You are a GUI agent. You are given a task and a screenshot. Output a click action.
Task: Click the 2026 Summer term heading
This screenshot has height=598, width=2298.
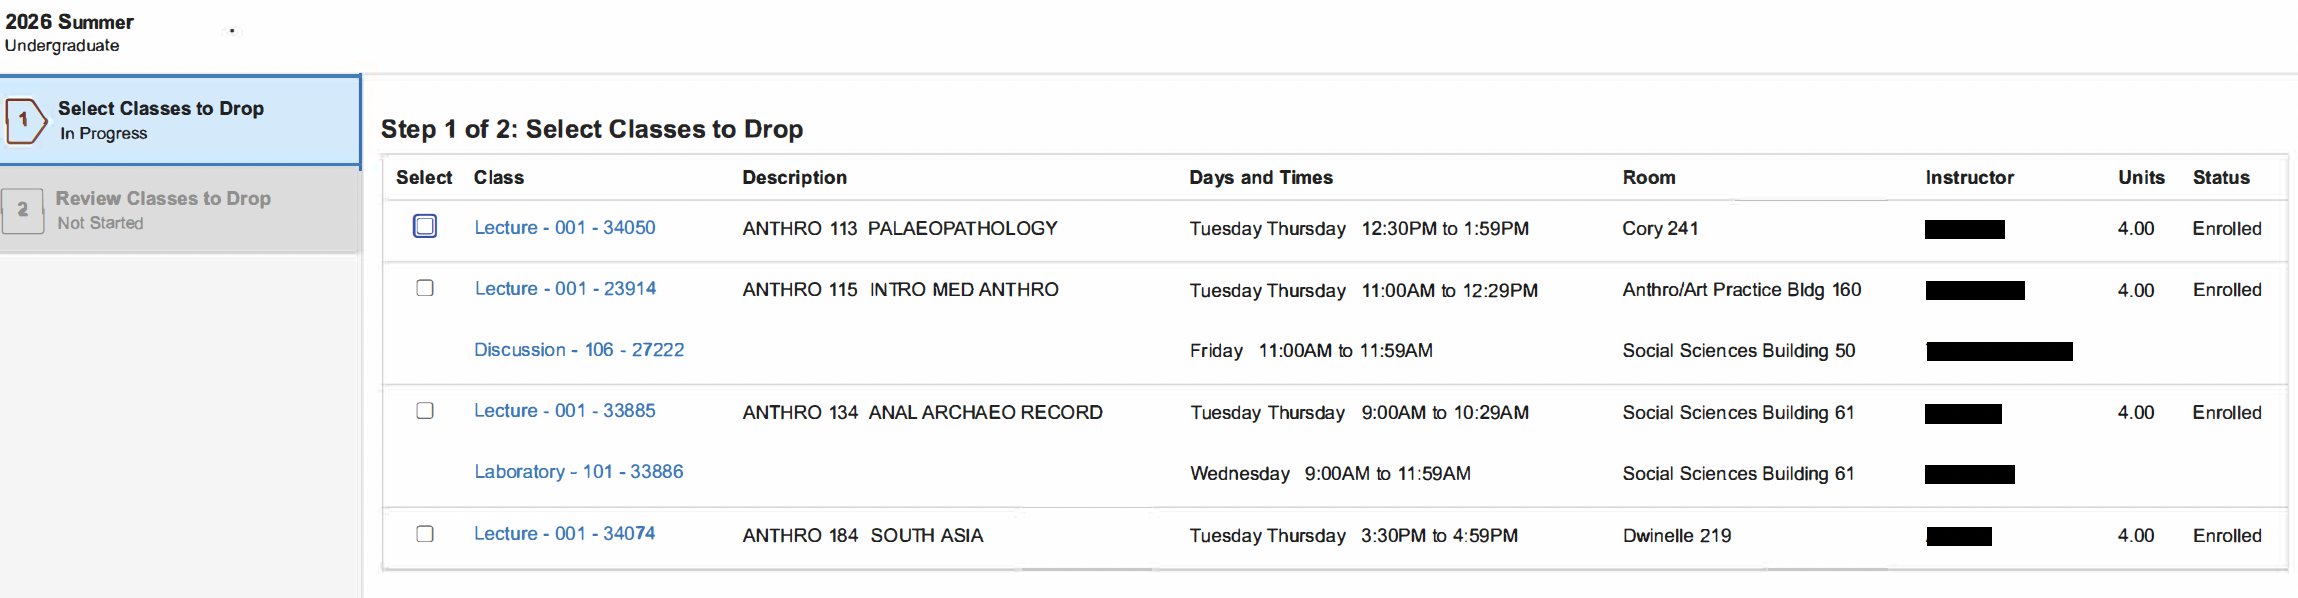(69, 22)
